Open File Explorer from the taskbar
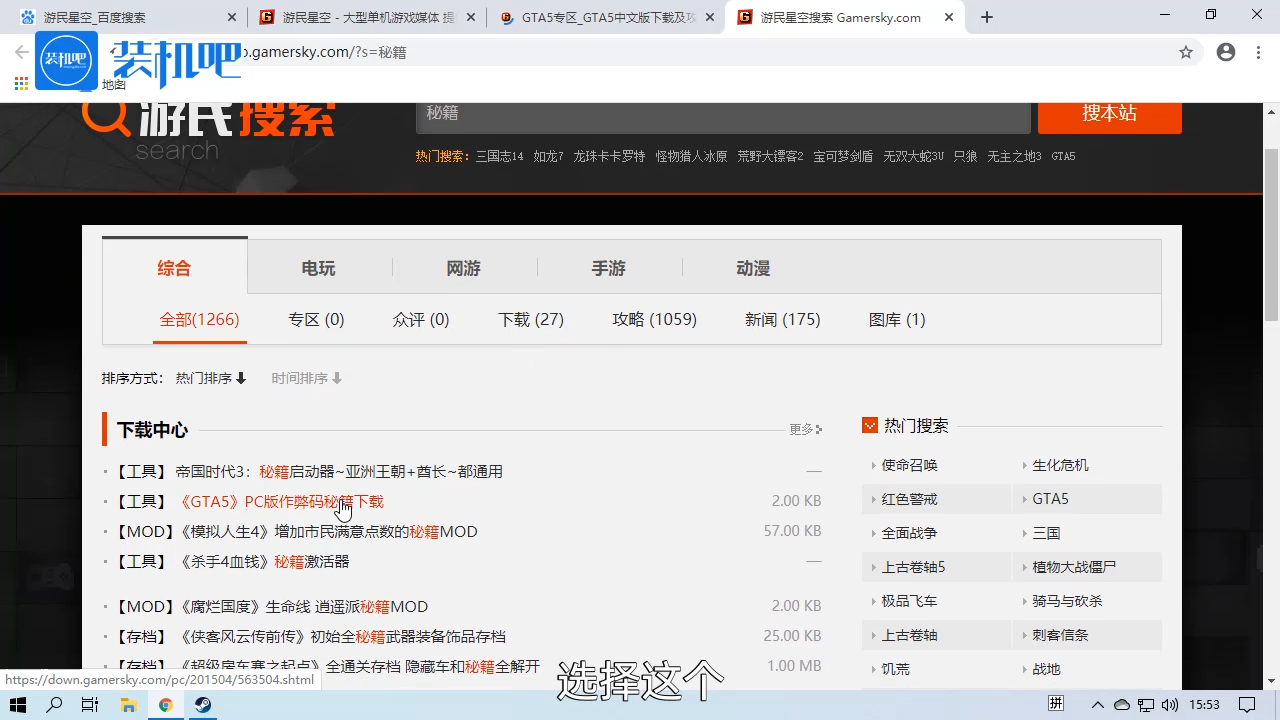 pos(129,705)
